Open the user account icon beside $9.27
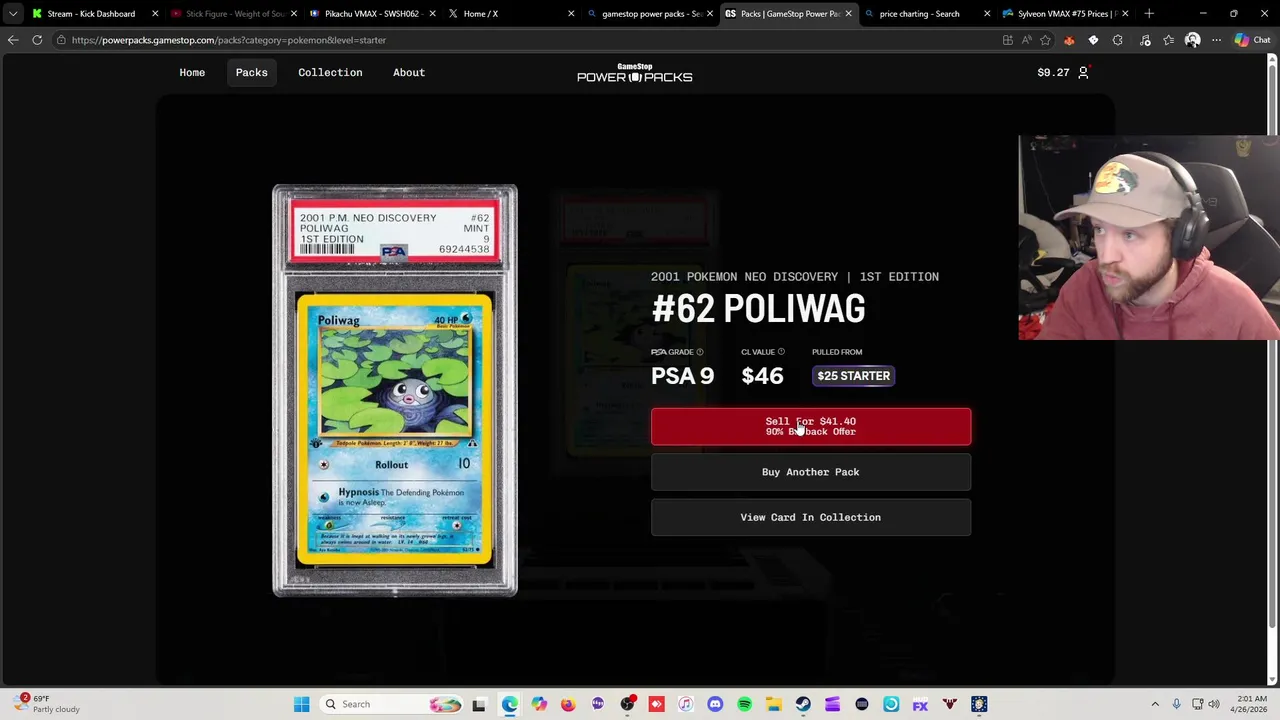This screenshot has width=1280, height=720. click(1083, 72)
